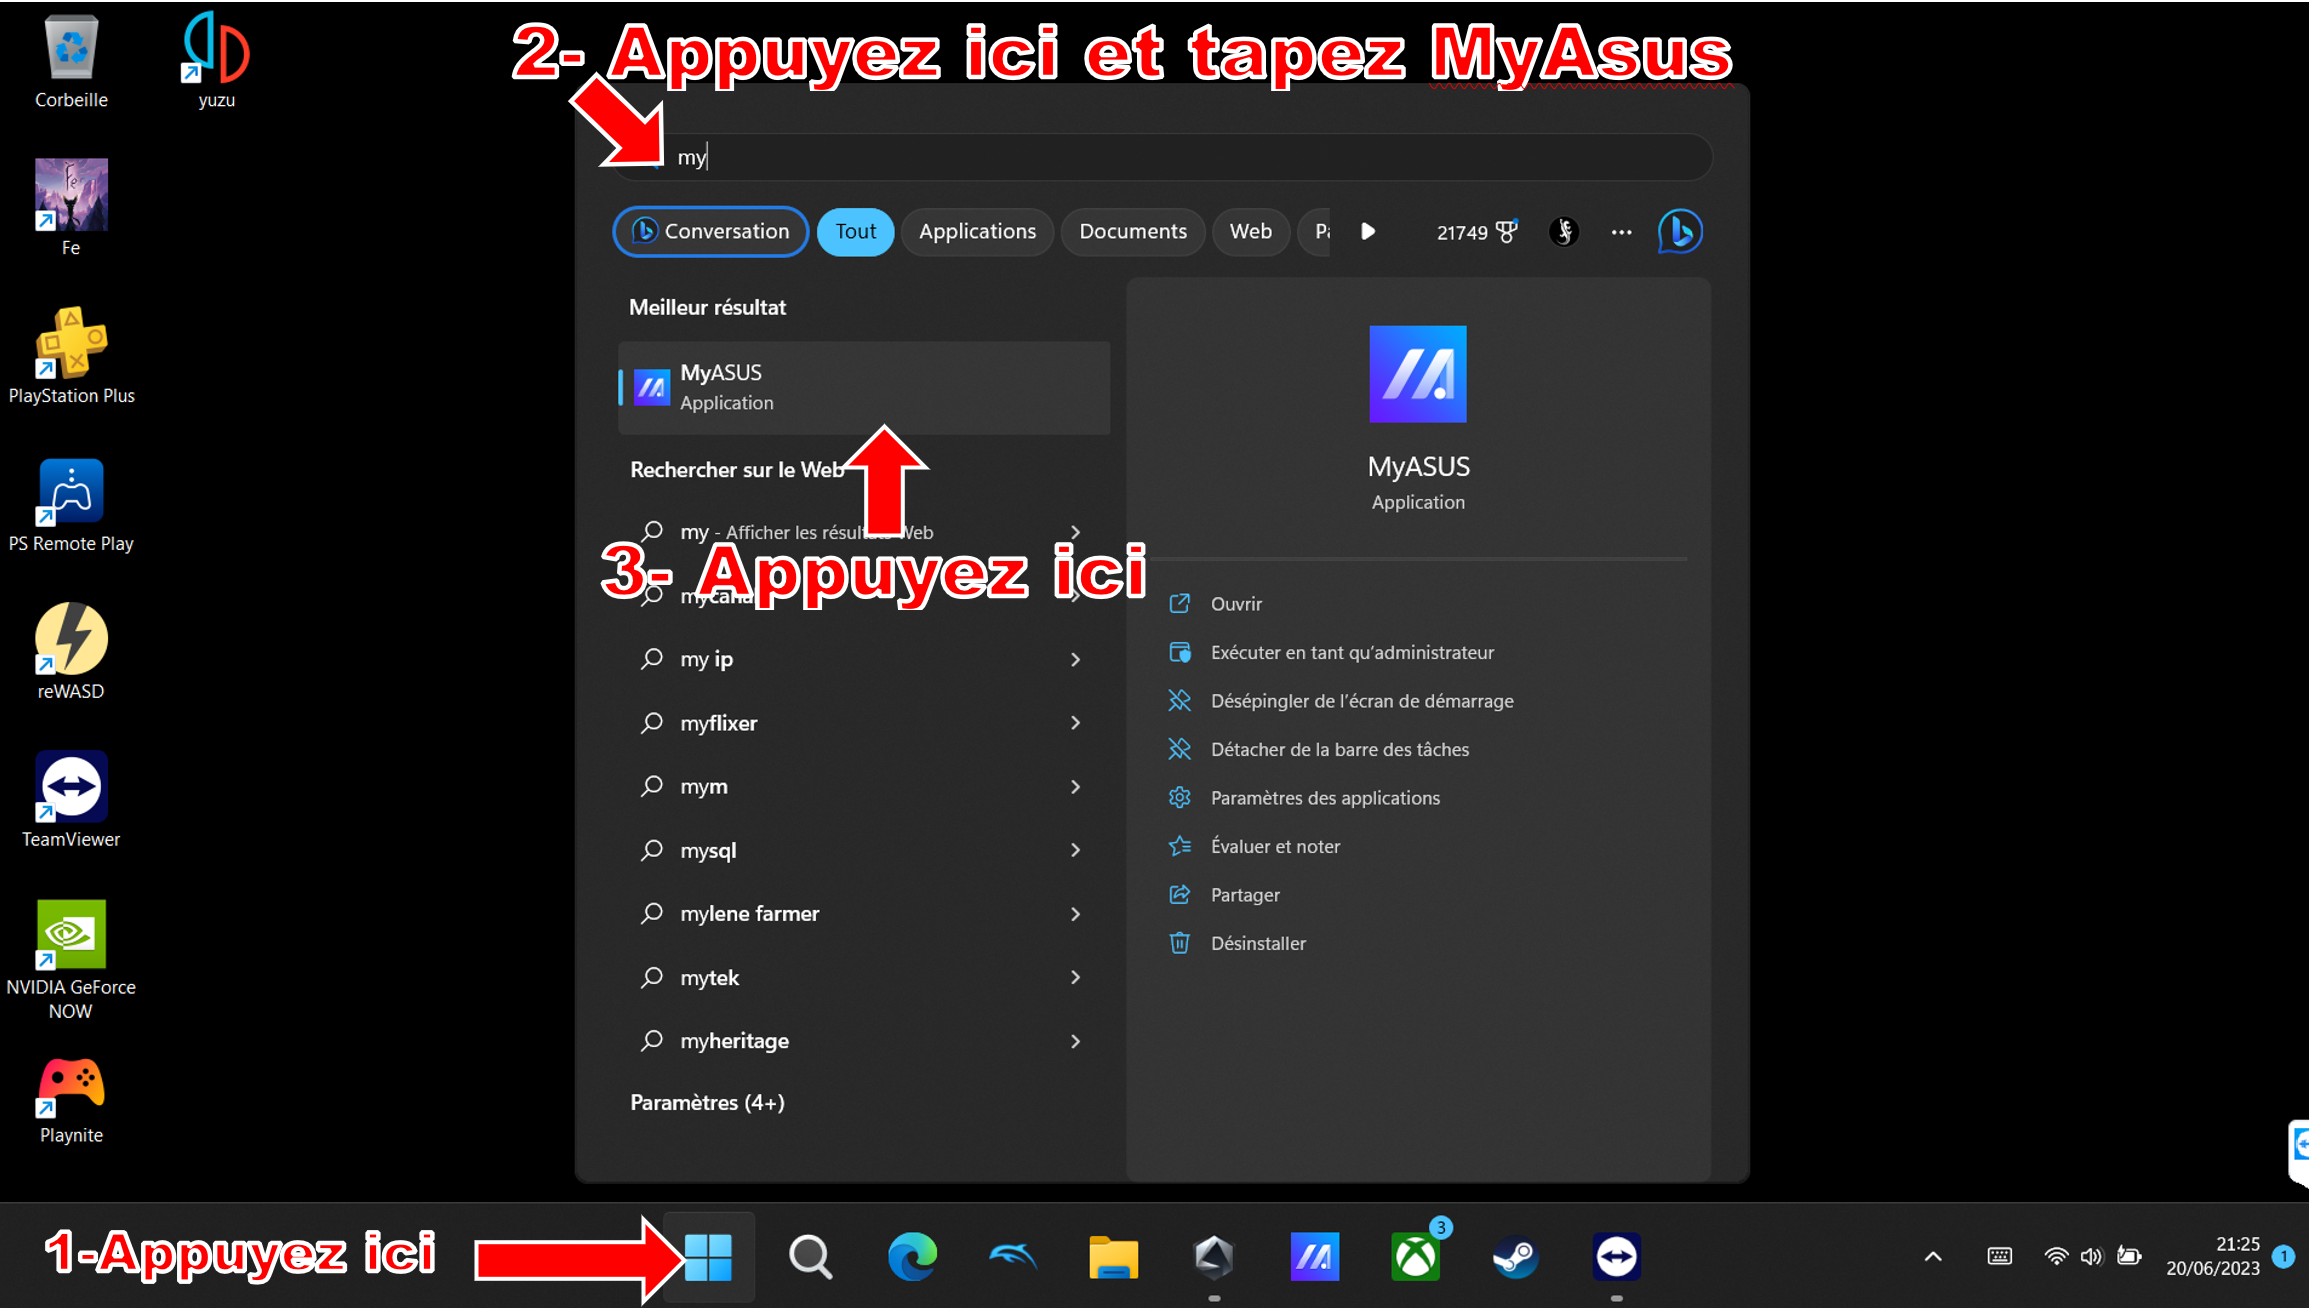The image size is (2311, 1308).
Task: Expand the 'mysql' suggestion arrow
Action: point(1075,850)
